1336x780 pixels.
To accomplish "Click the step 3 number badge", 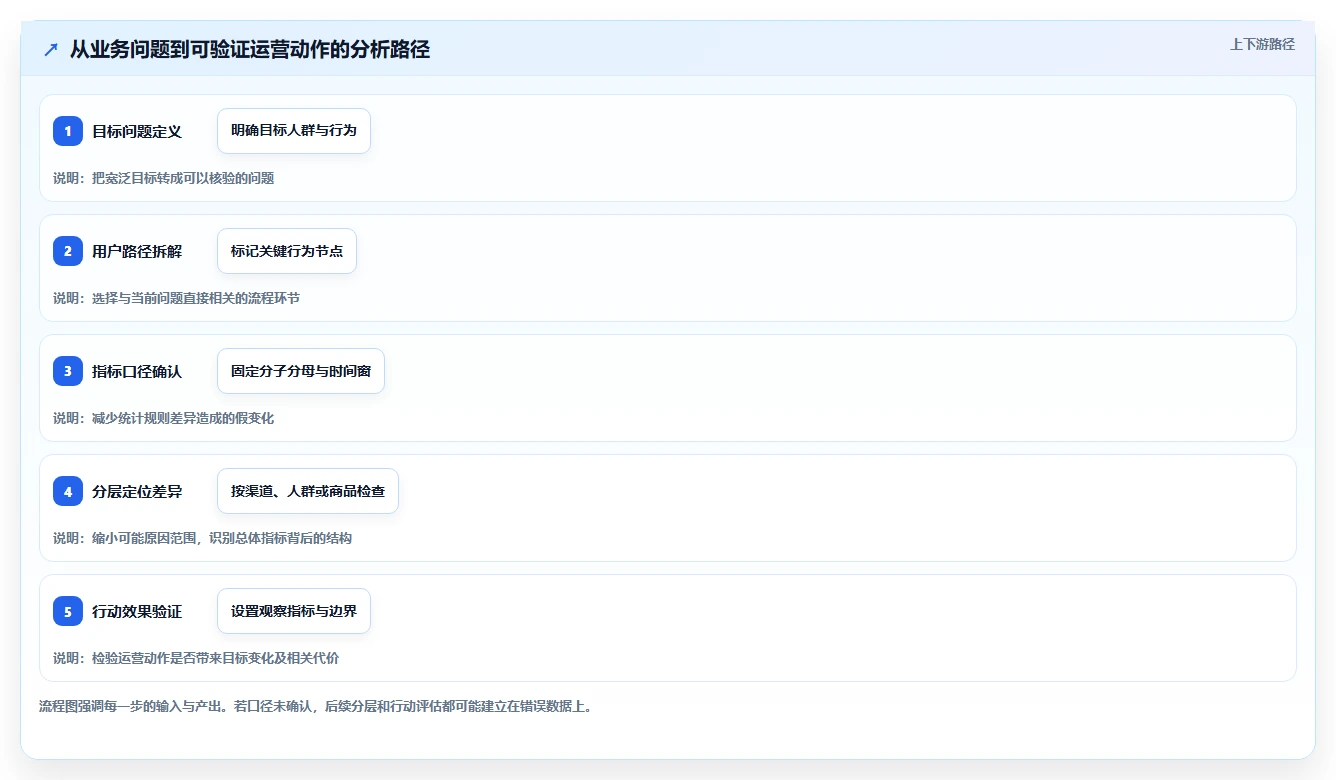I will [68, 371].
